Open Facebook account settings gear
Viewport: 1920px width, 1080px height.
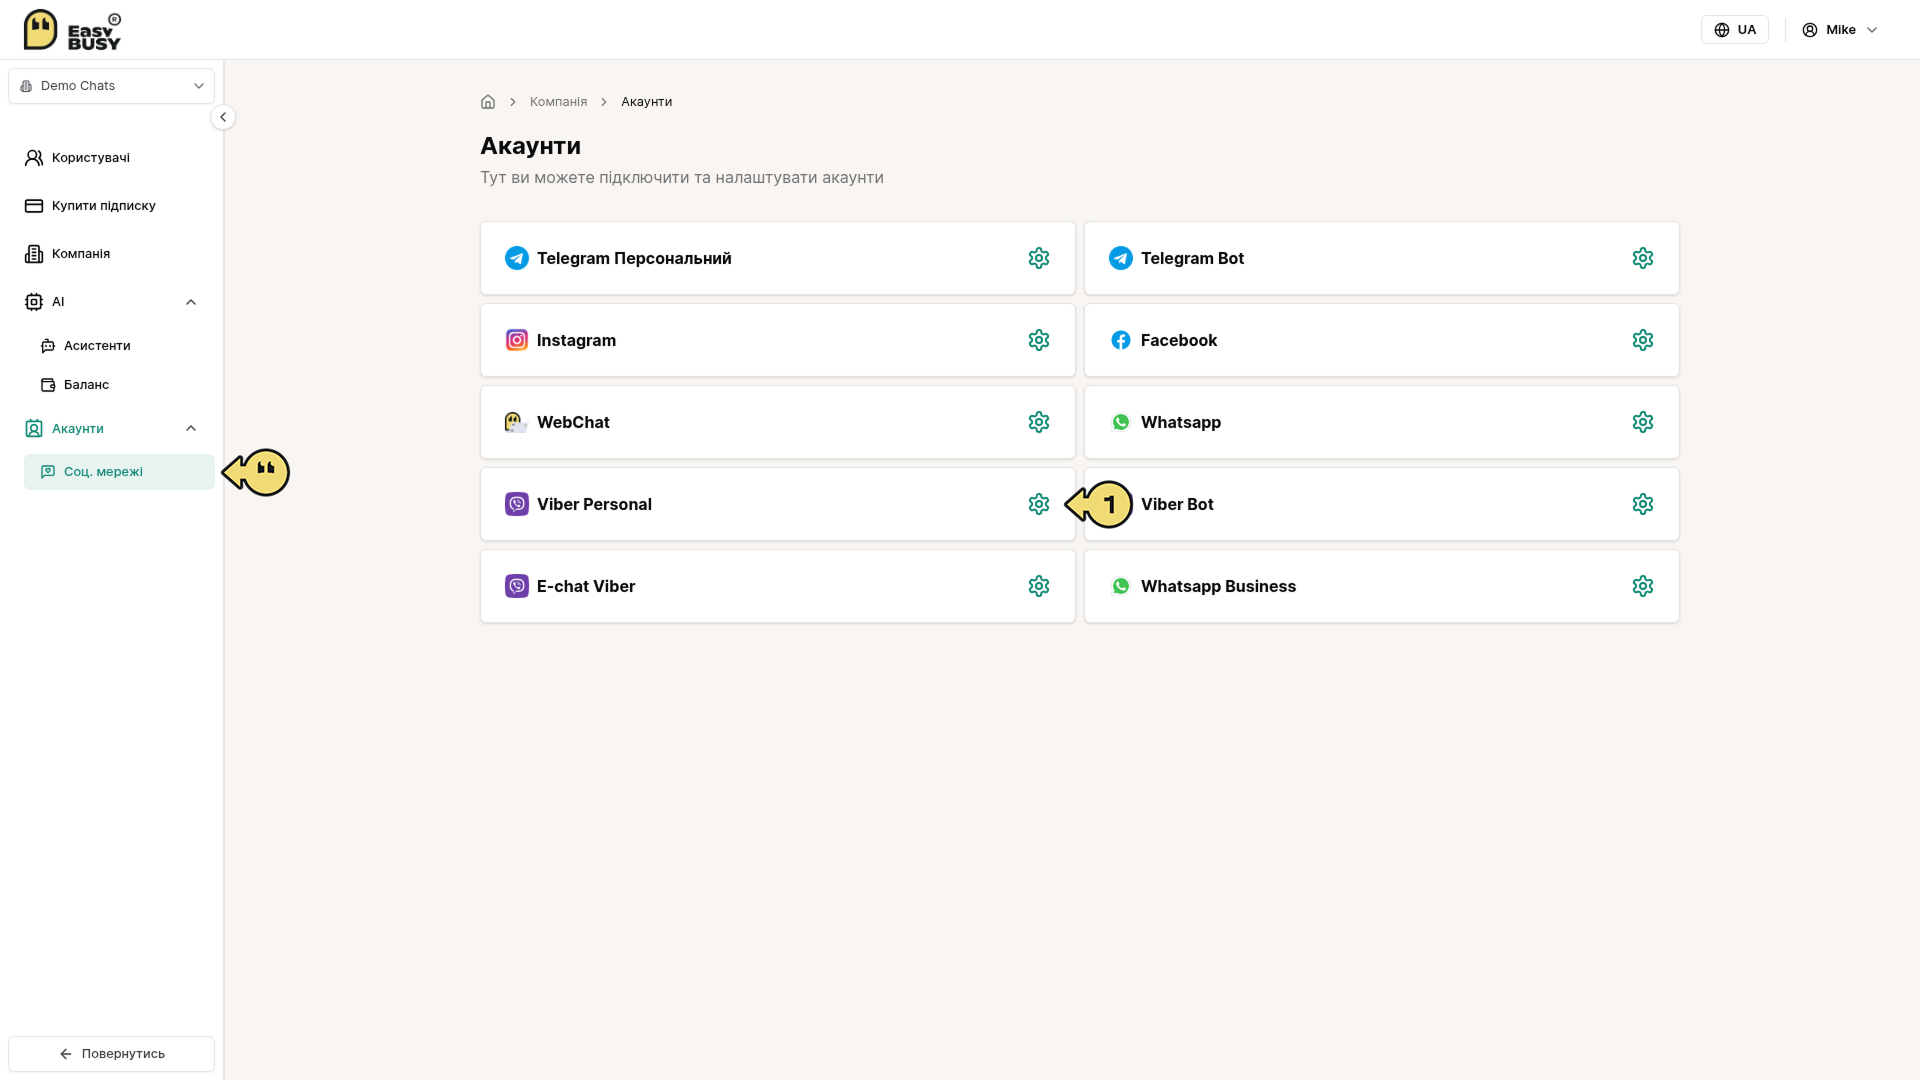(1643, 340)
